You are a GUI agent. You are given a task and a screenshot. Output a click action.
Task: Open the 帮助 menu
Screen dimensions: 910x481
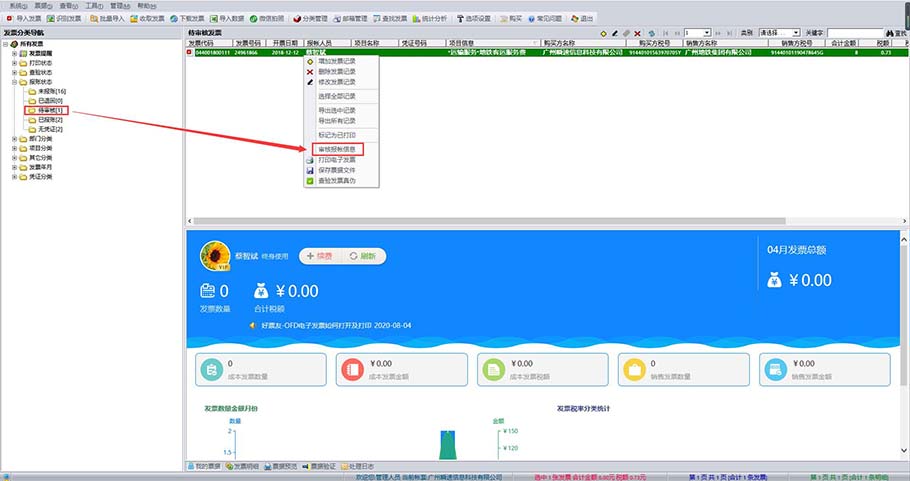pyautogui.click(x=147, y=6)
